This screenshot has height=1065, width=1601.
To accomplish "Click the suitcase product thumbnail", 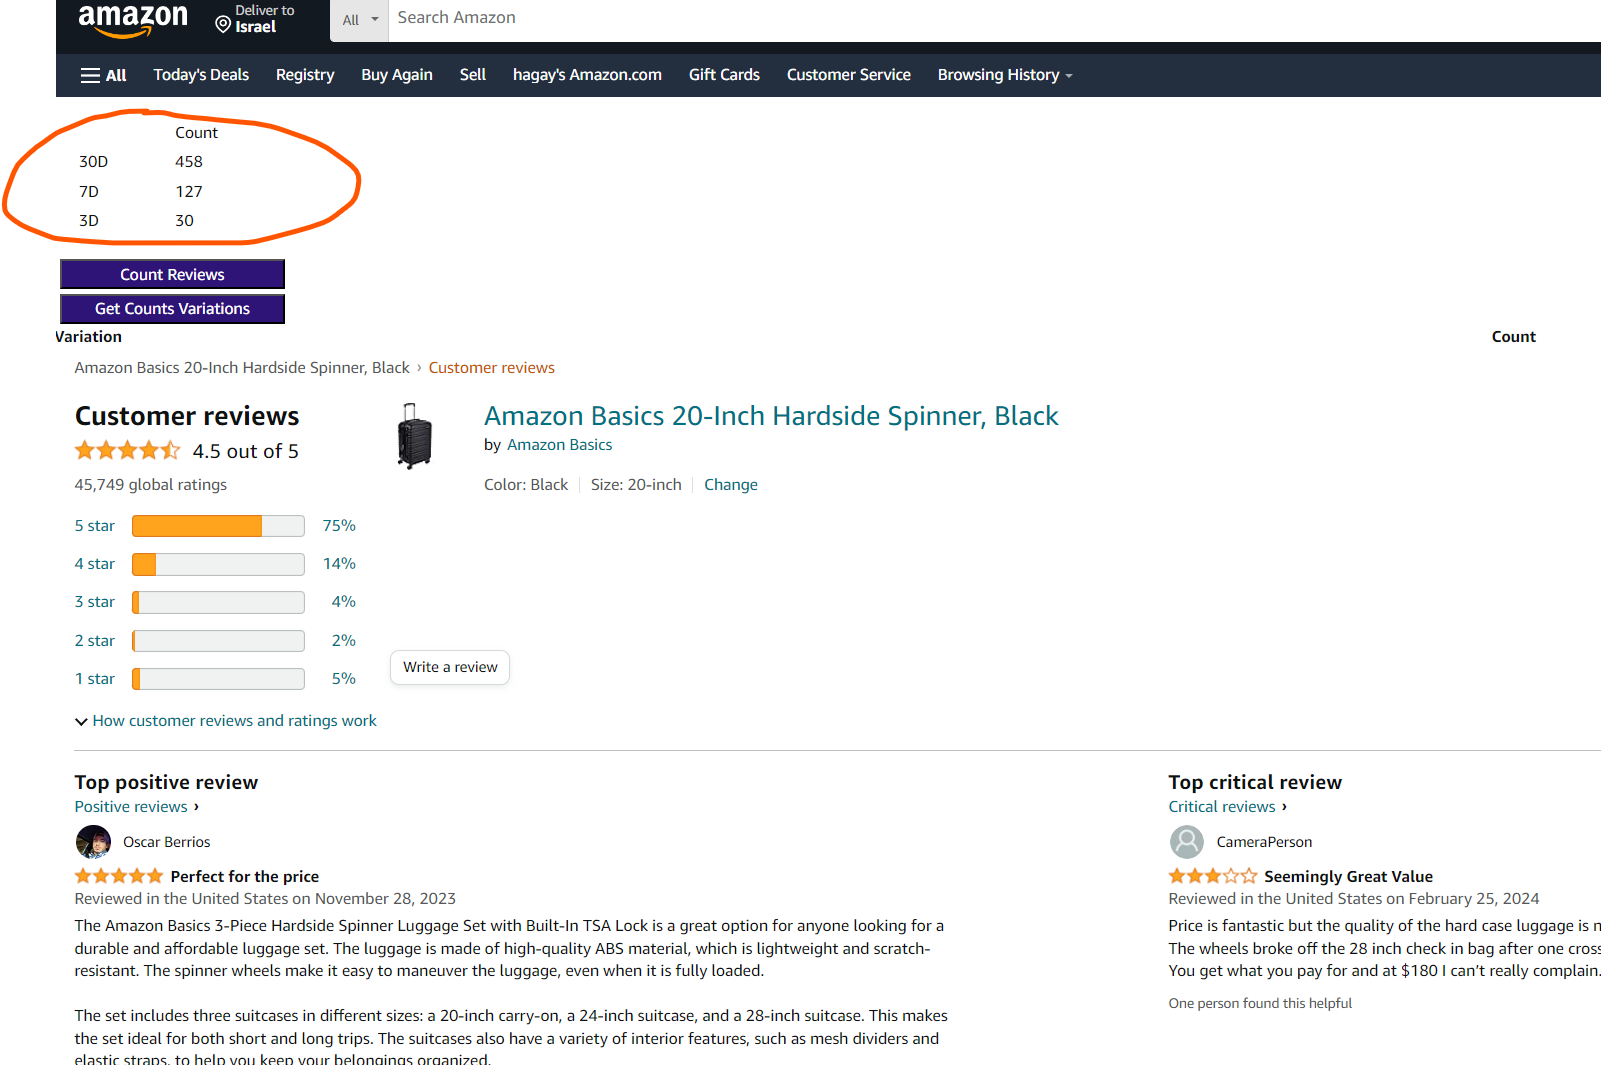I will click(414, 436).
